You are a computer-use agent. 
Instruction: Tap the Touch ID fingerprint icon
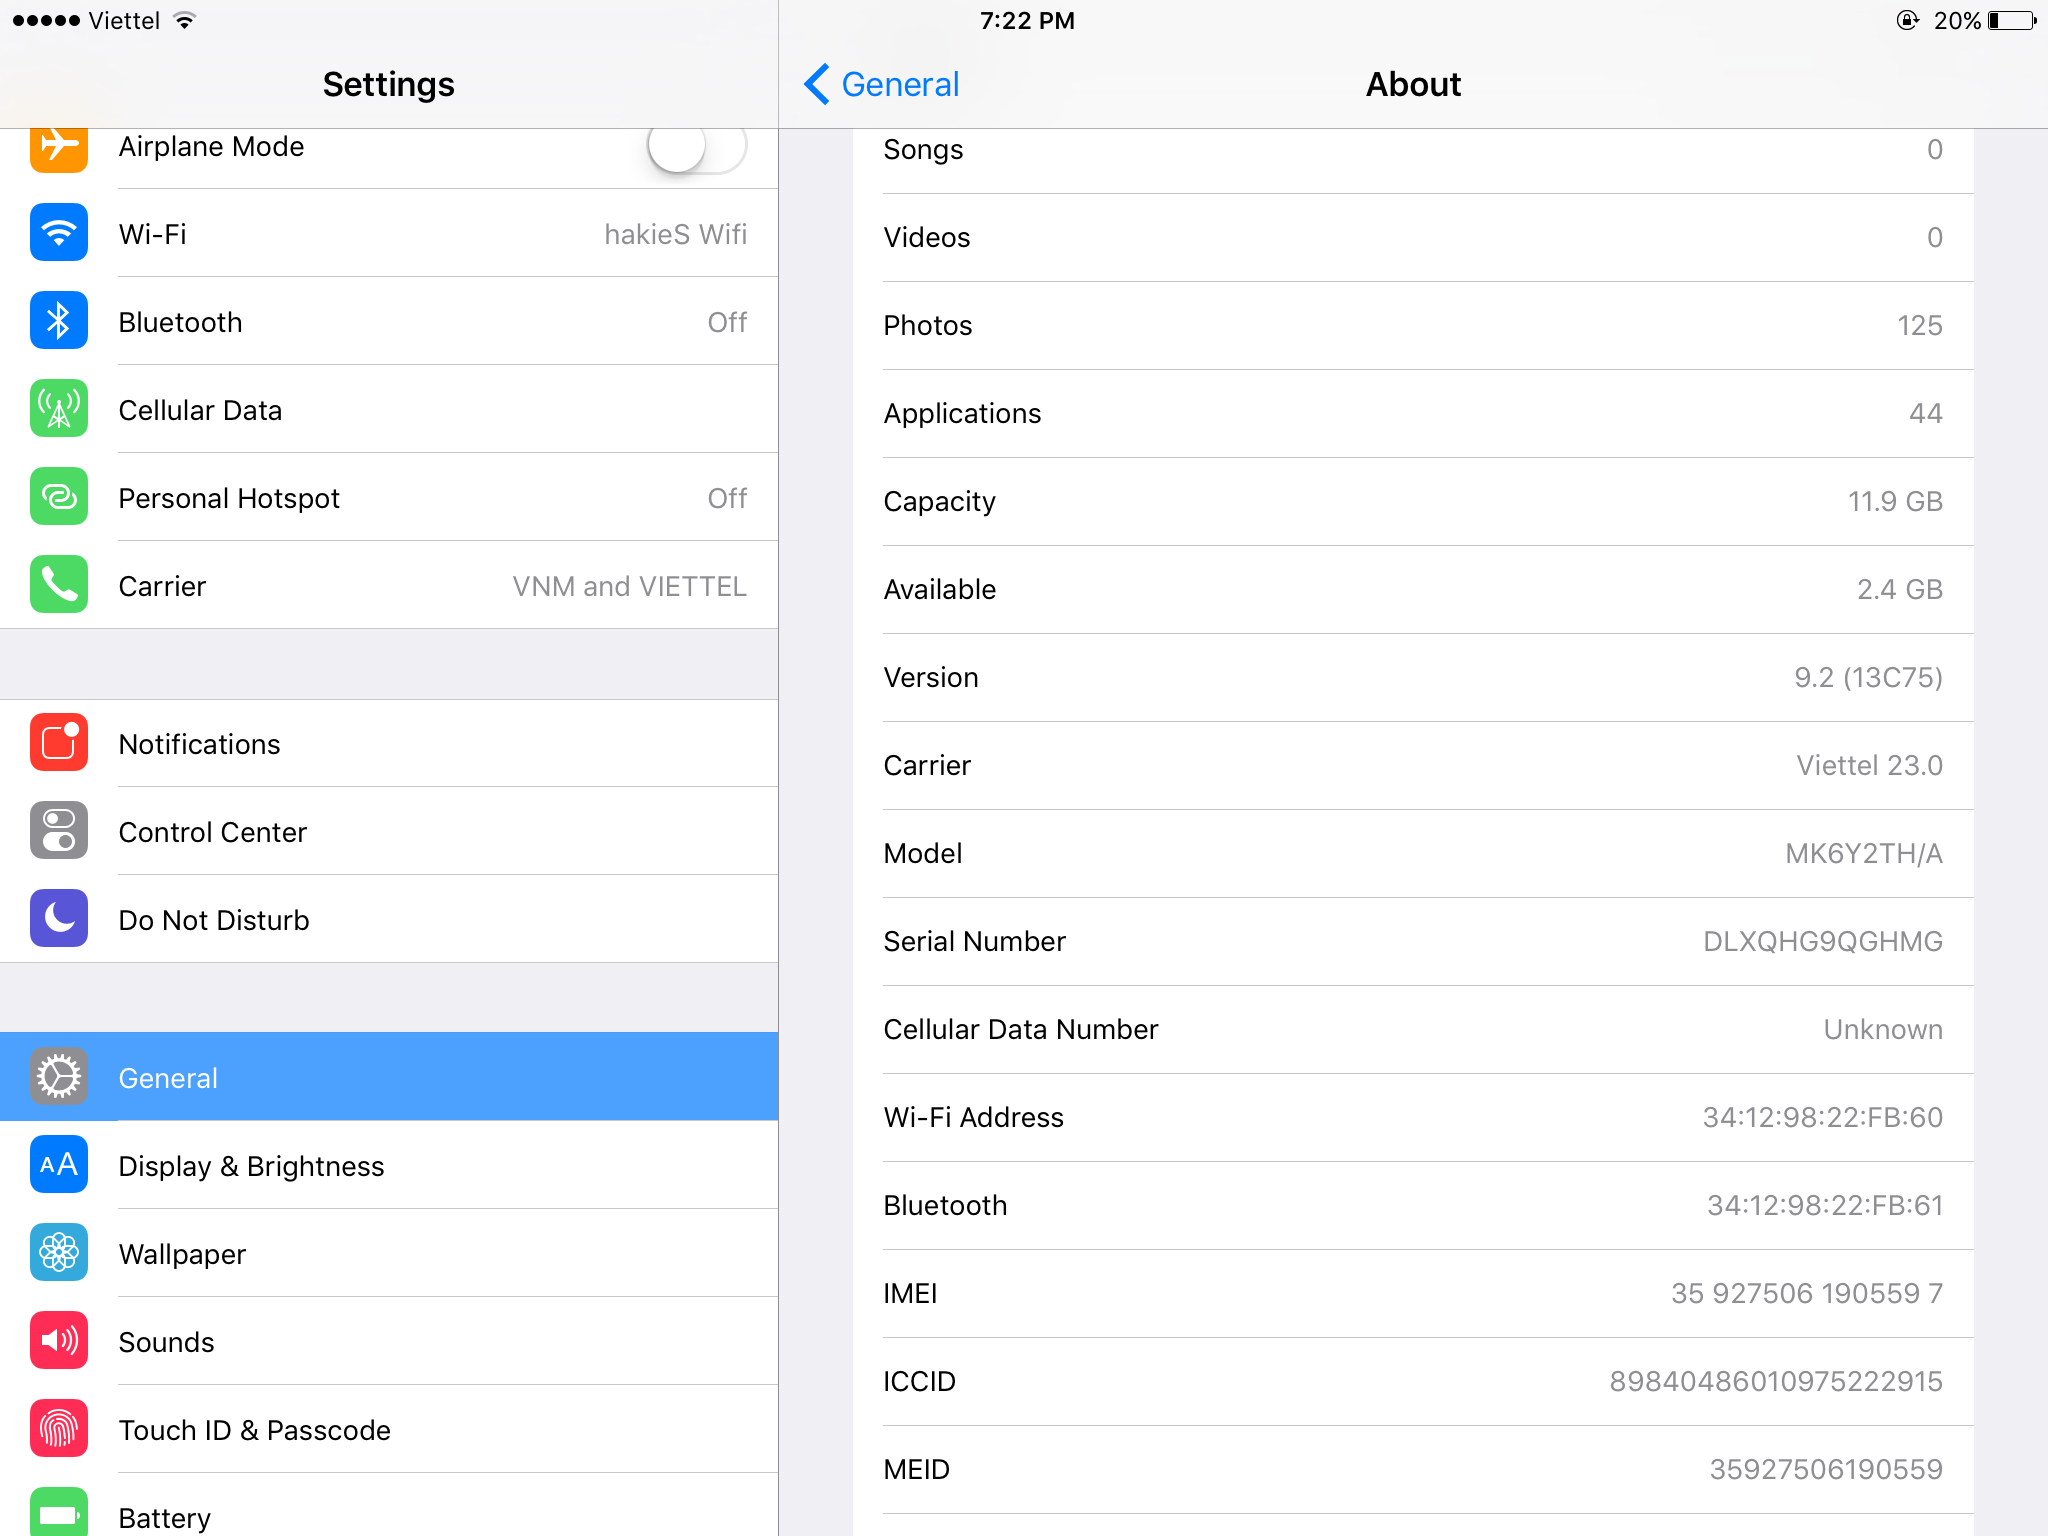tap(59, 1428)
